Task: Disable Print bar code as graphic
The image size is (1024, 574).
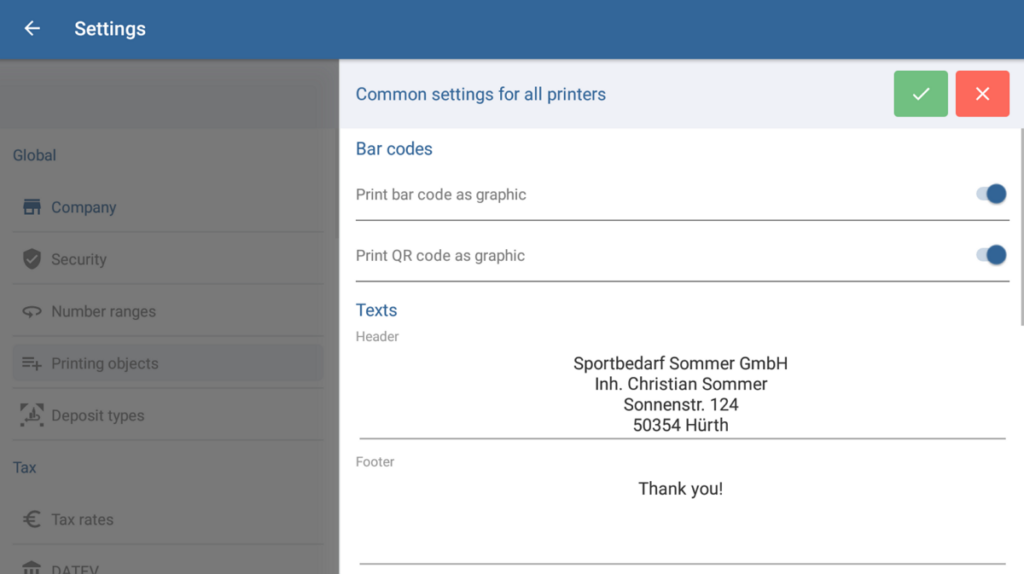Action: pyautogui.click(x=991, y=195)
